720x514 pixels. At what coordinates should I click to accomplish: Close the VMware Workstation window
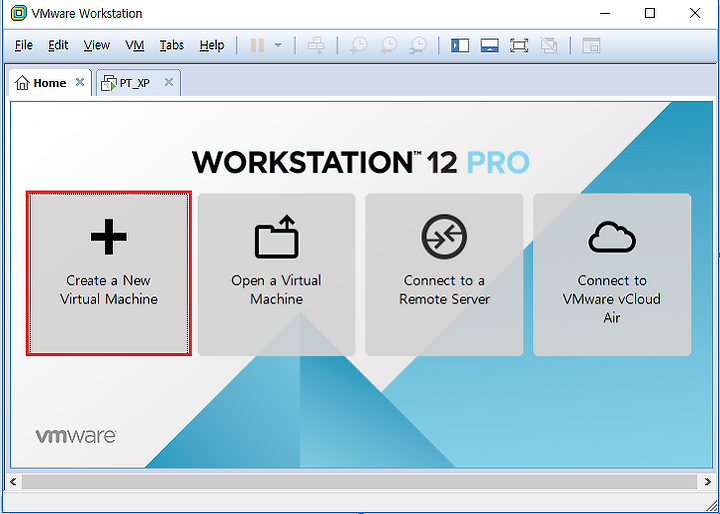695,13
